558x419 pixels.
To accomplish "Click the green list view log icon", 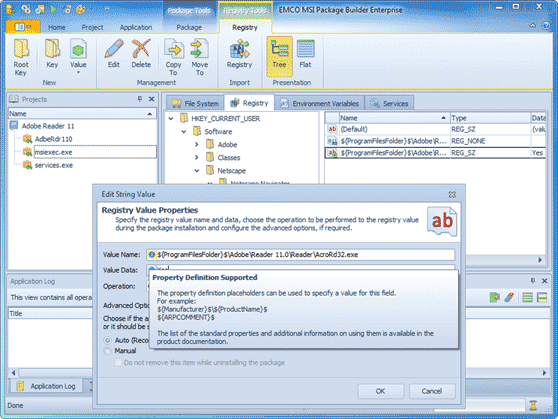I will [527, 297].
